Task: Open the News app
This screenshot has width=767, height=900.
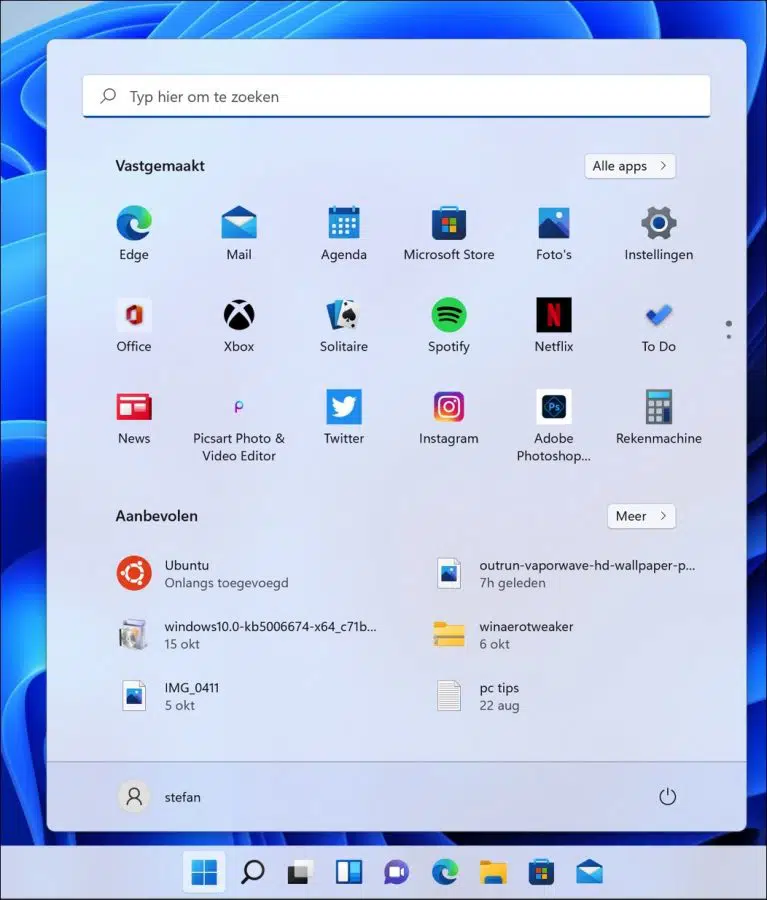Action: 134,417
